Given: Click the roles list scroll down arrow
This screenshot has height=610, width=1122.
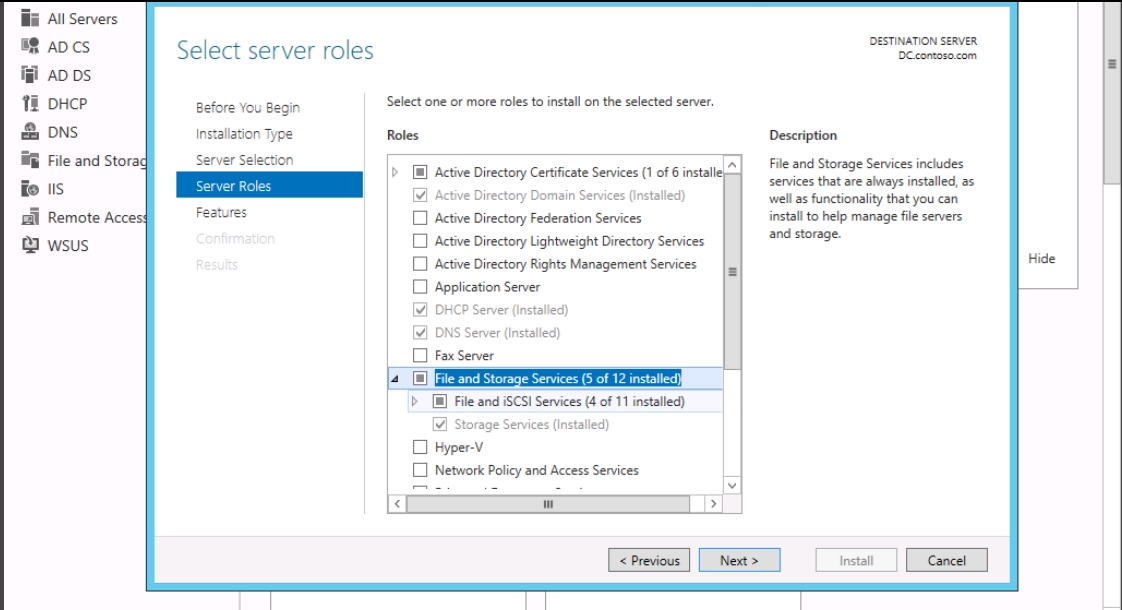Looking at the screenshot, I should [x=732, y=485].
